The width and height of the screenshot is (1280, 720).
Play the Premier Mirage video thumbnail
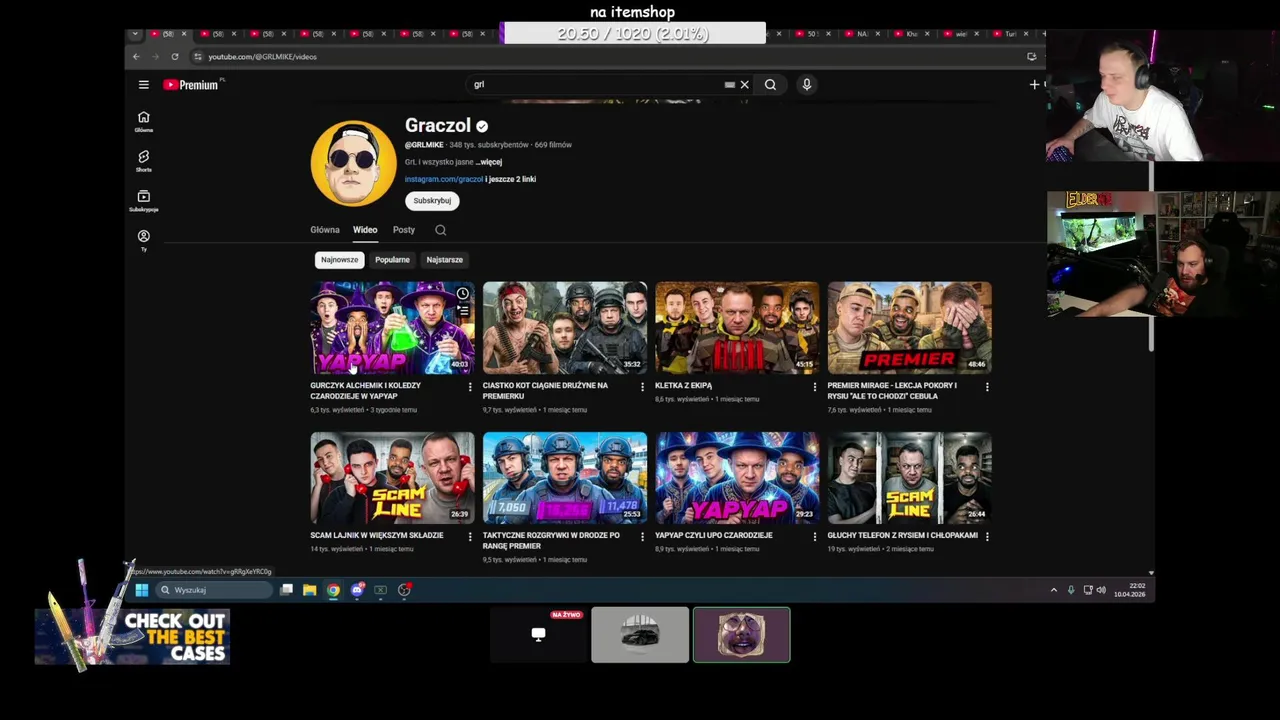910,328
